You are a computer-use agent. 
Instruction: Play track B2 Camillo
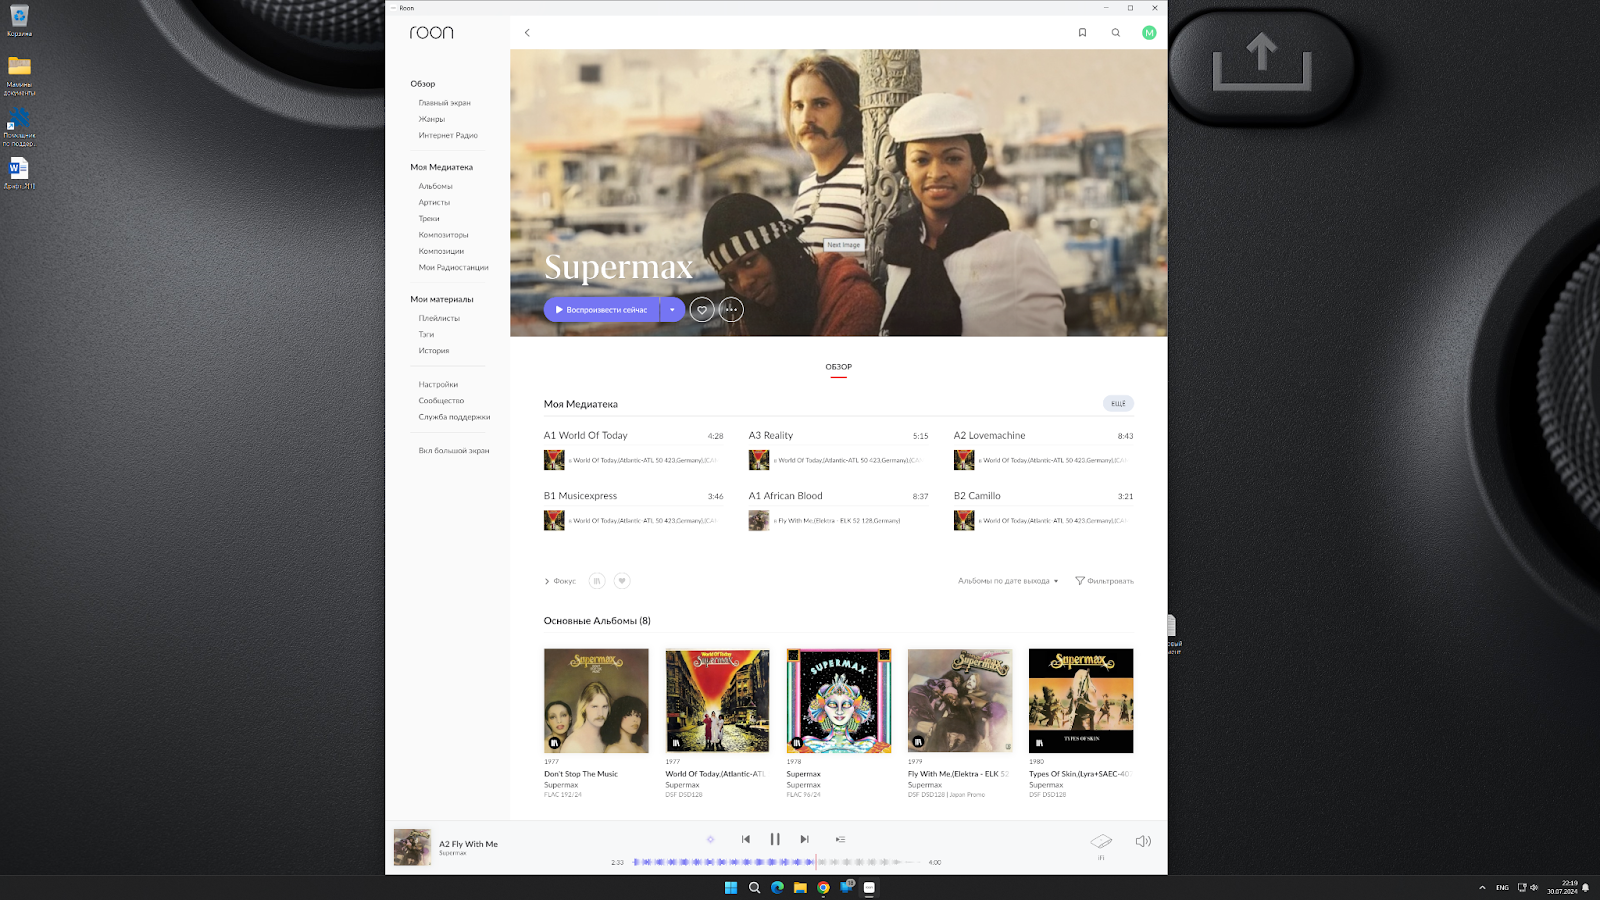coord(977,496)
